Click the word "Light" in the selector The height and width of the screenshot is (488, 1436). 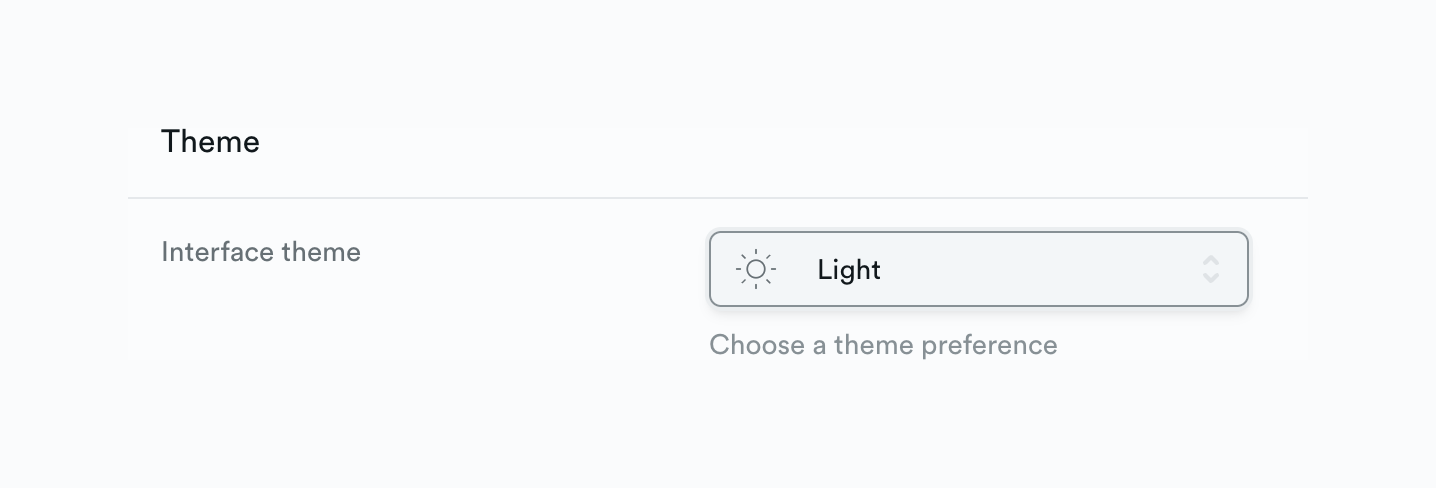[849, 270]
